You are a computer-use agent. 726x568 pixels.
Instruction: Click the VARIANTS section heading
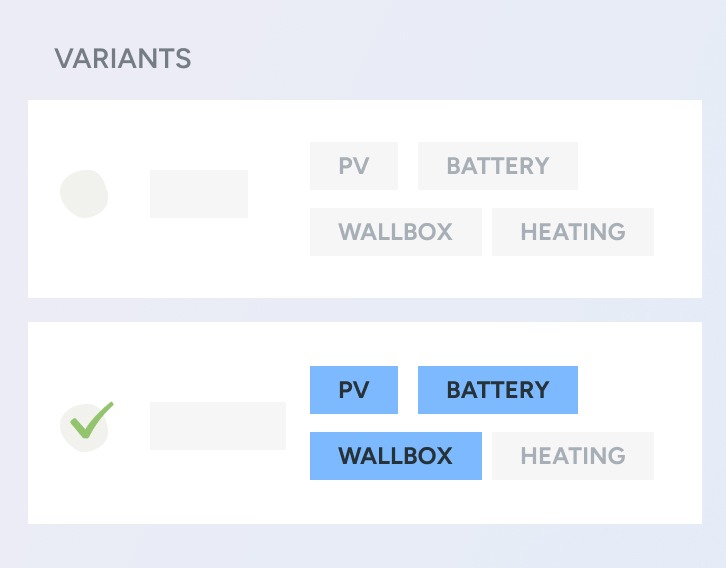coord(123,59)
